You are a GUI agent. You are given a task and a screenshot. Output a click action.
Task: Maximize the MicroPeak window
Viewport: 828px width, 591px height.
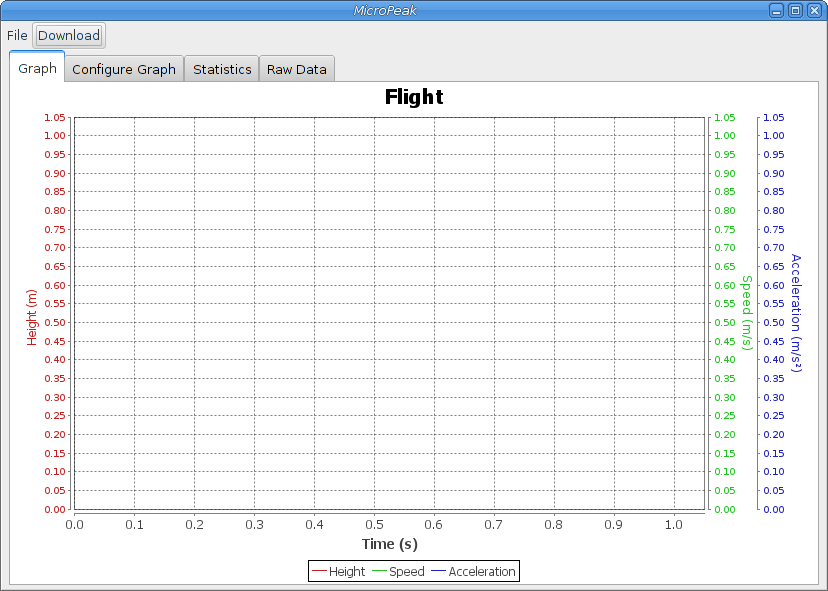[x=795, y=10]
